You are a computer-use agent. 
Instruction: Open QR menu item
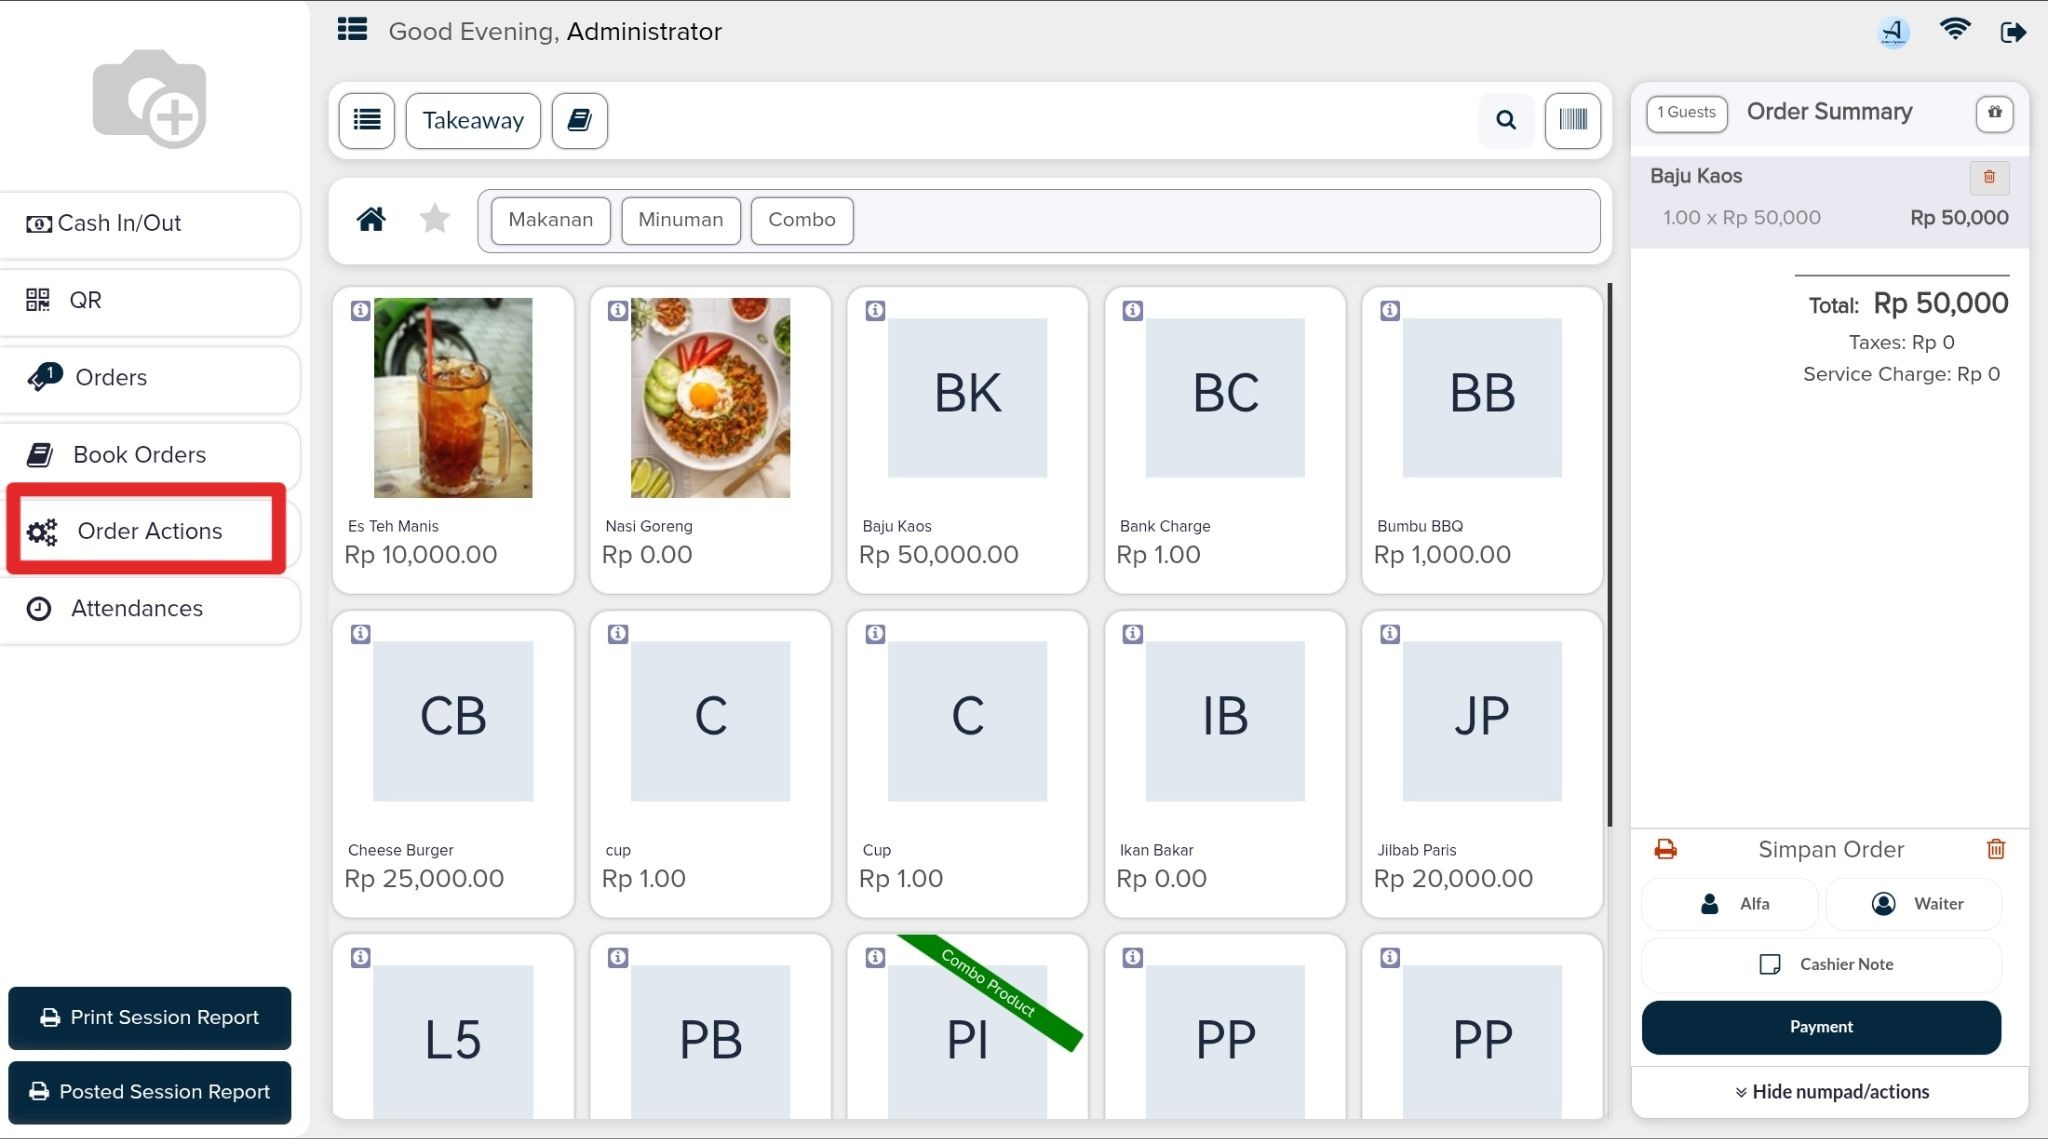[x=150, y=301]
